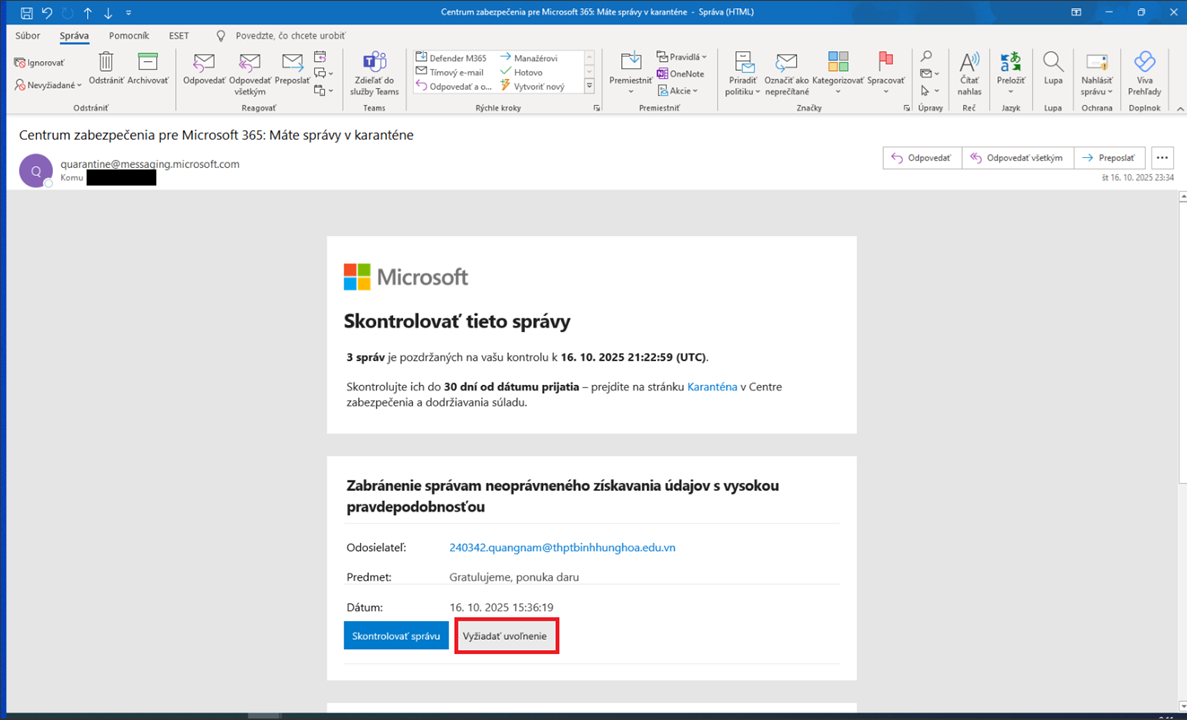This screenshot has width=1187, height=720.
Task: Click the Skontrolovať správu button
Action: click(396, 636)
